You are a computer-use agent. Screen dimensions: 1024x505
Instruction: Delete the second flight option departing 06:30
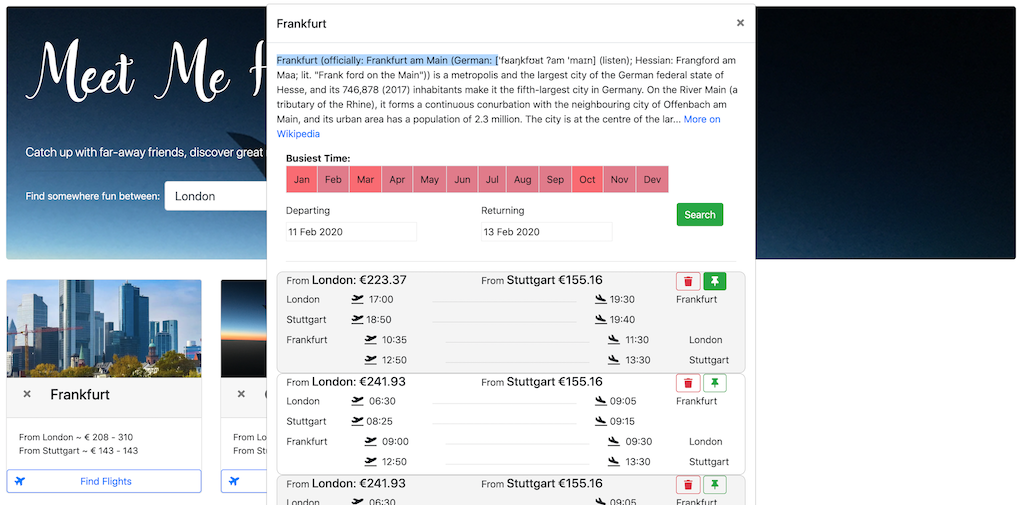point(688,383)
